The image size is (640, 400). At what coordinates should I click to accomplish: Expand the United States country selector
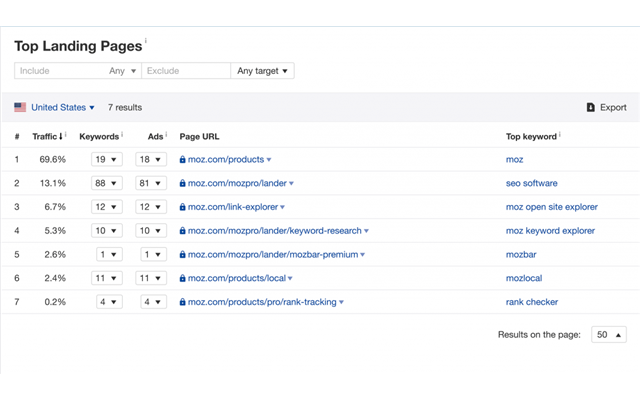tap(62, 107)
